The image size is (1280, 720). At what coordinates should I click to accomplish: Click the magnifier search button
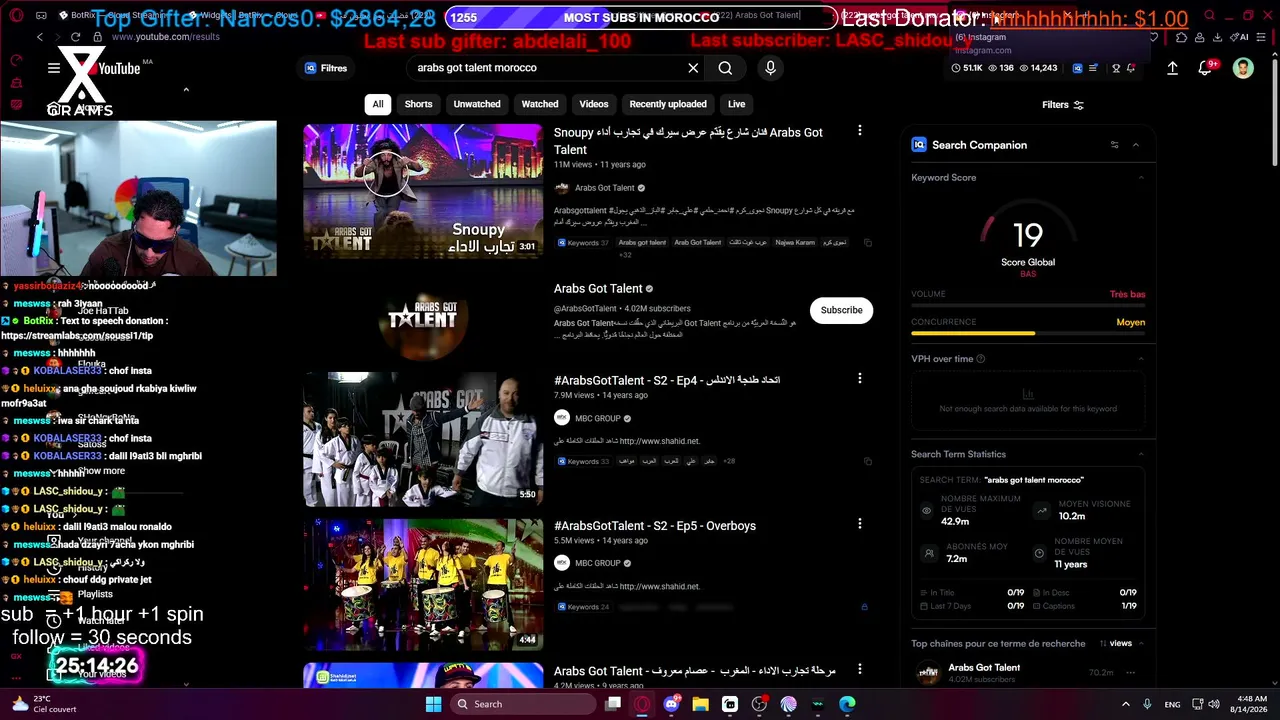pyautogui.click(x=725, y=68)
